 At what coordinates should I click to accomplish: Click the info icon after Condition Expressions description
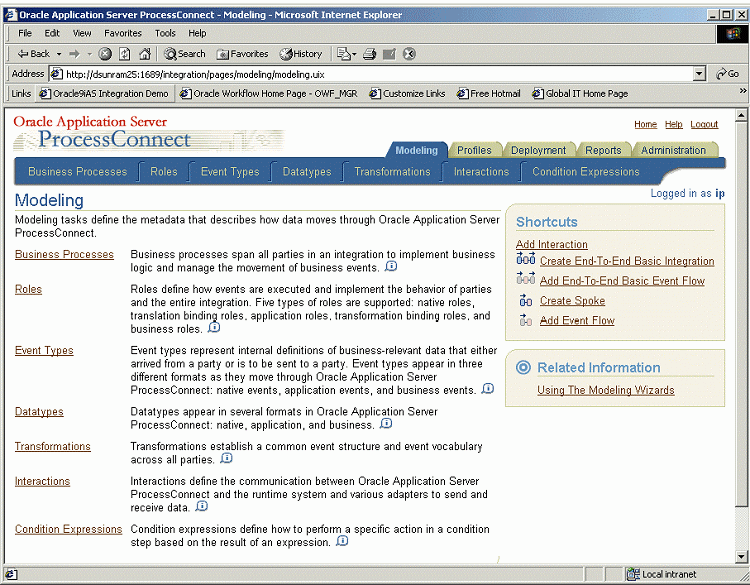(342, 541)
